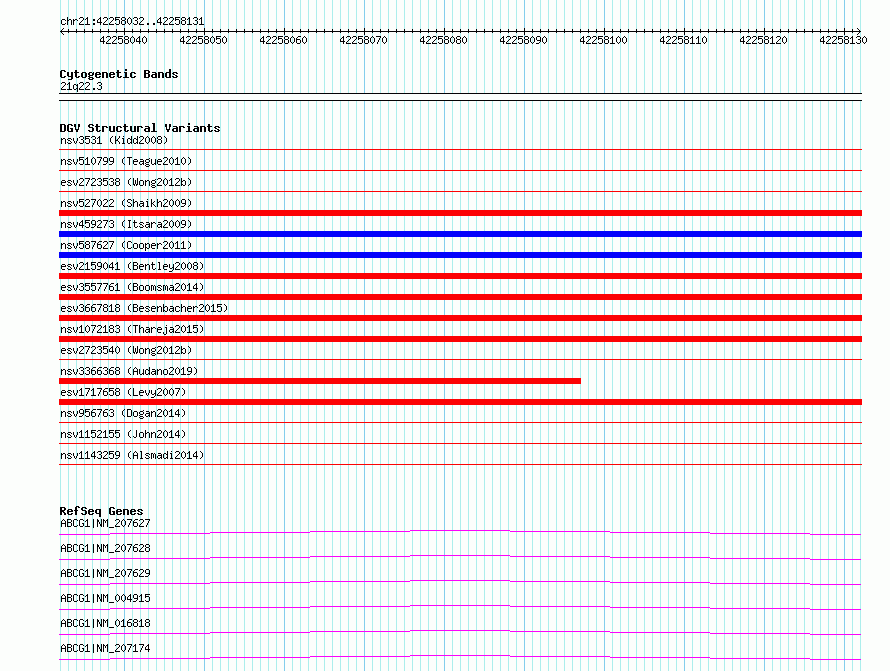Click the blue bar under nsv587627

[x=460, y=255]
